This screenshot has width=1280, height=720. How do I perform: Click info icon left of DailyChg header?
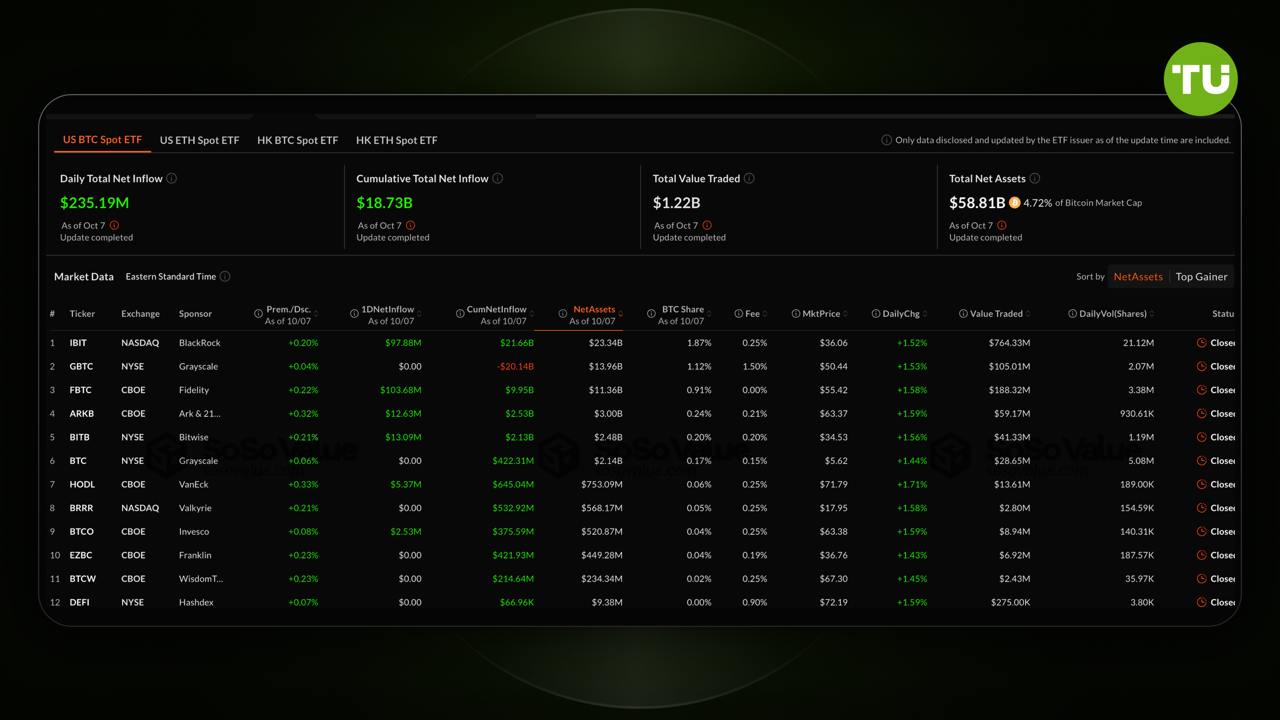coord(875,314)
